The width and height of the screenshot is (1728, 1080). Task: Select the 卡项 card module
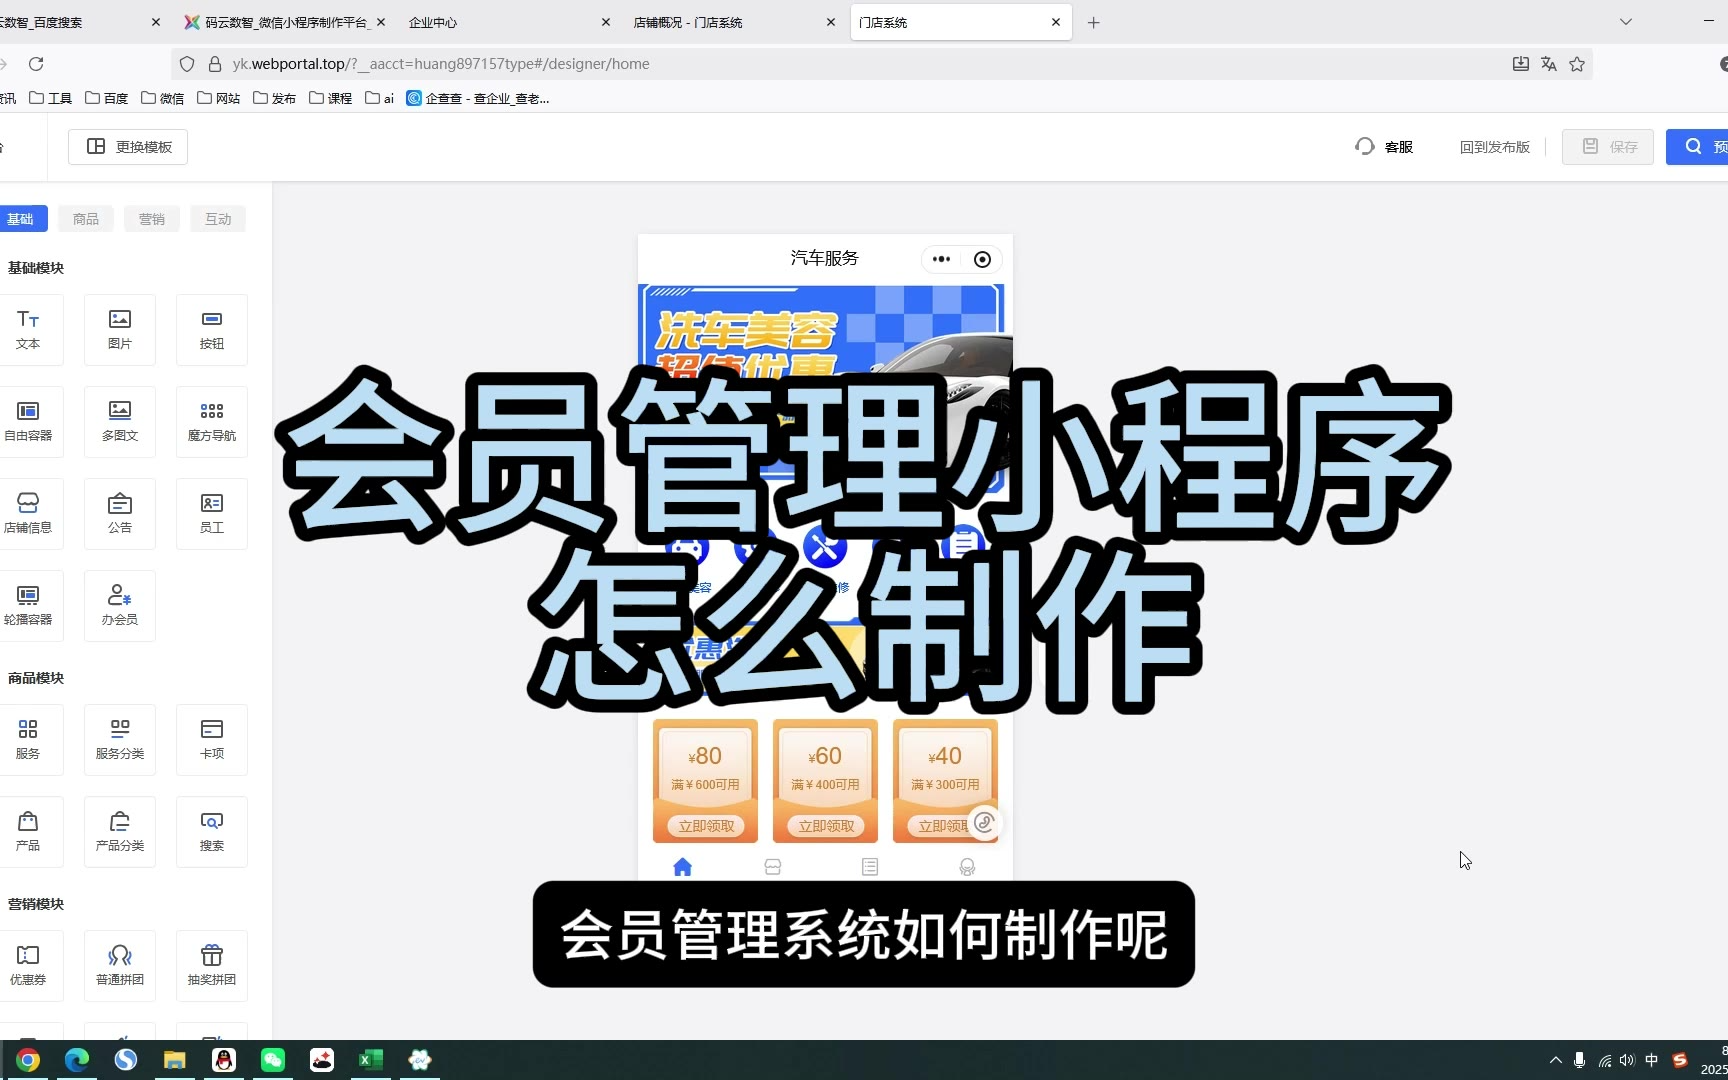point(211,739)
